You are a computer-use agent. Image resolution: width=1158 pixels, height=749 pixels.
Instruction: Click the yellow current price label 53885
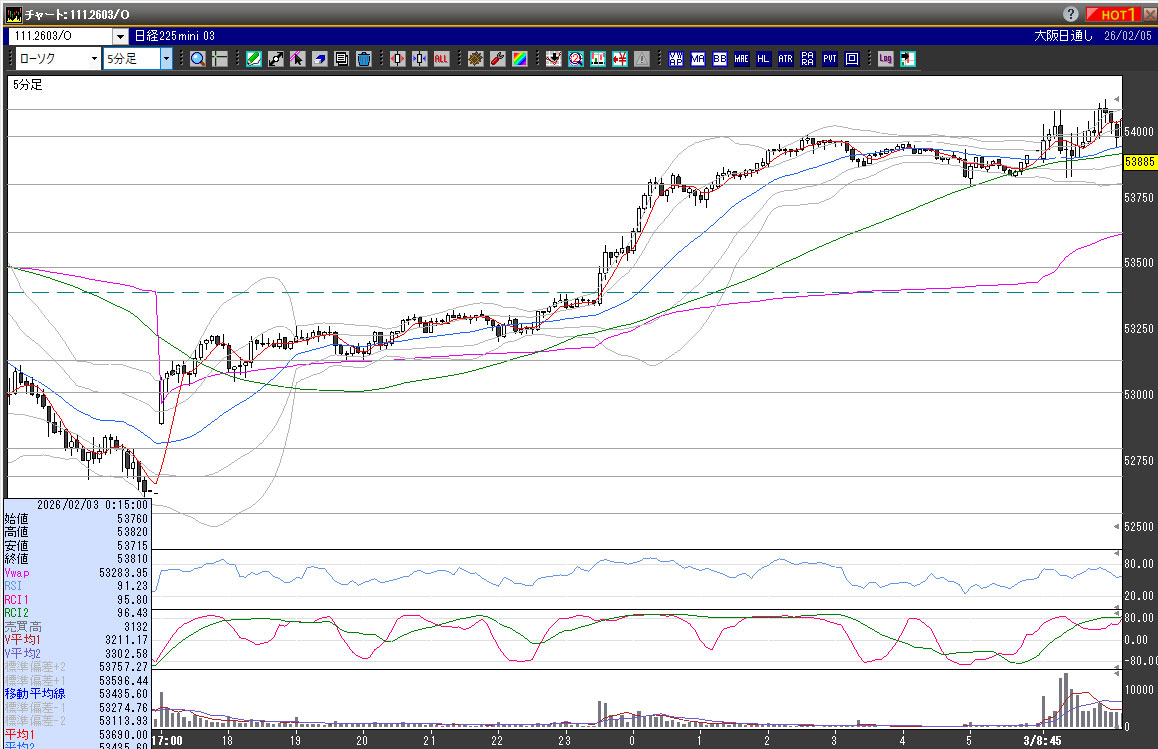1140,161
